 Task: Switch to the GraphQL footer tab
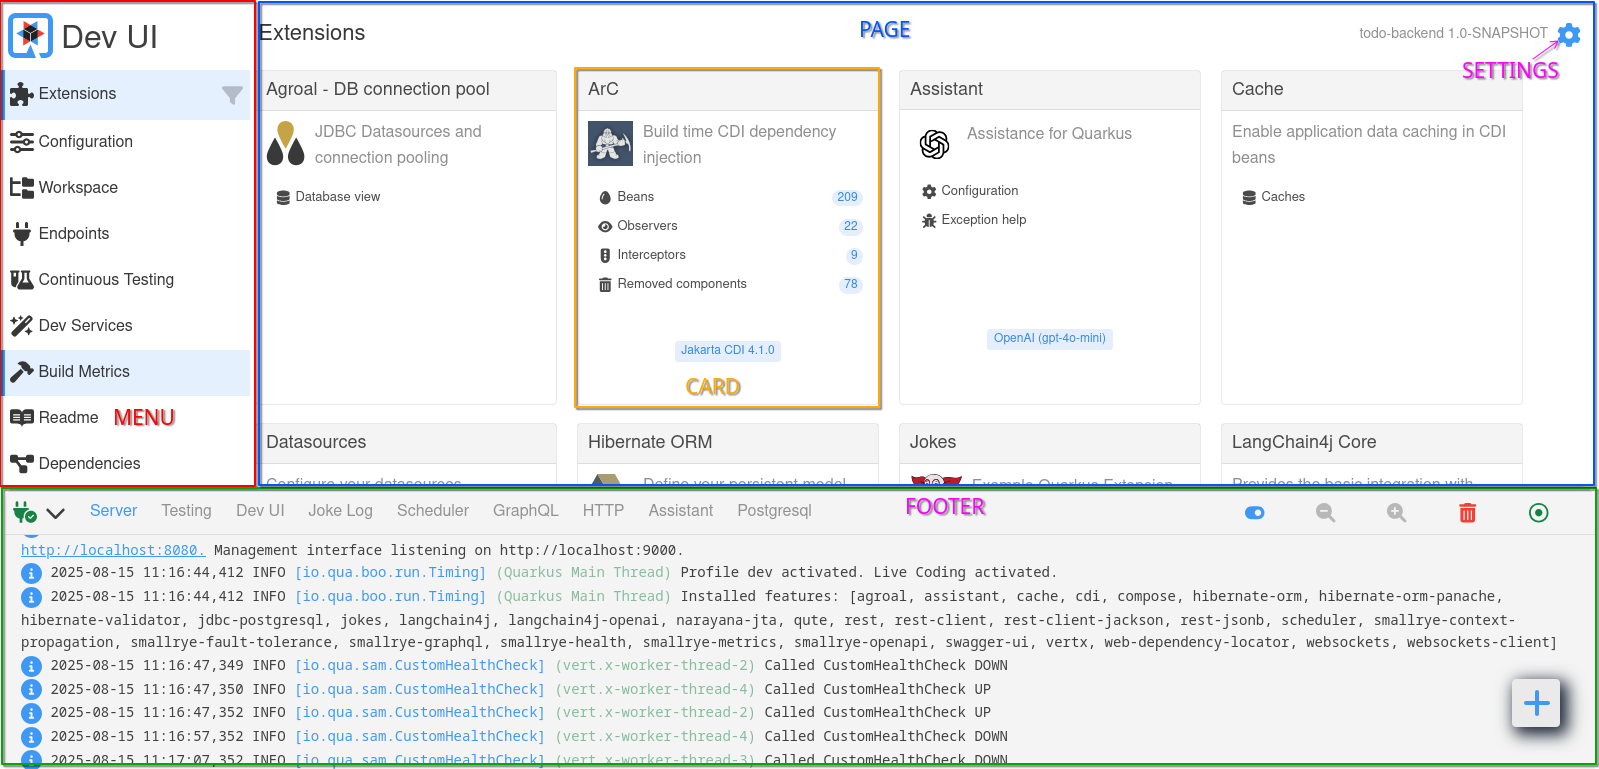[x=526, y=511]
